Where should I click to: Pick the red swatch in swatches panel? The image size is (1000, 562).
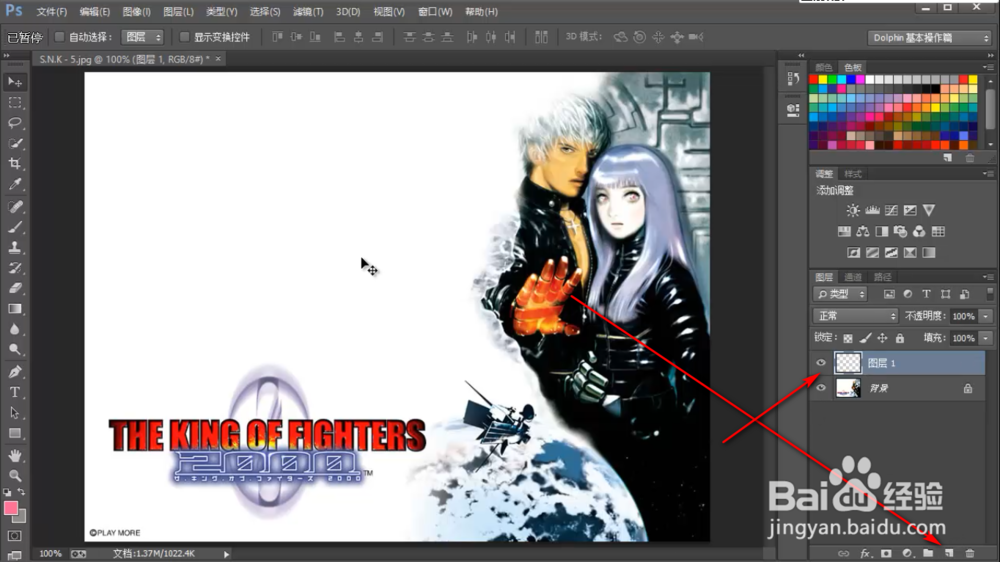(813, 80)
